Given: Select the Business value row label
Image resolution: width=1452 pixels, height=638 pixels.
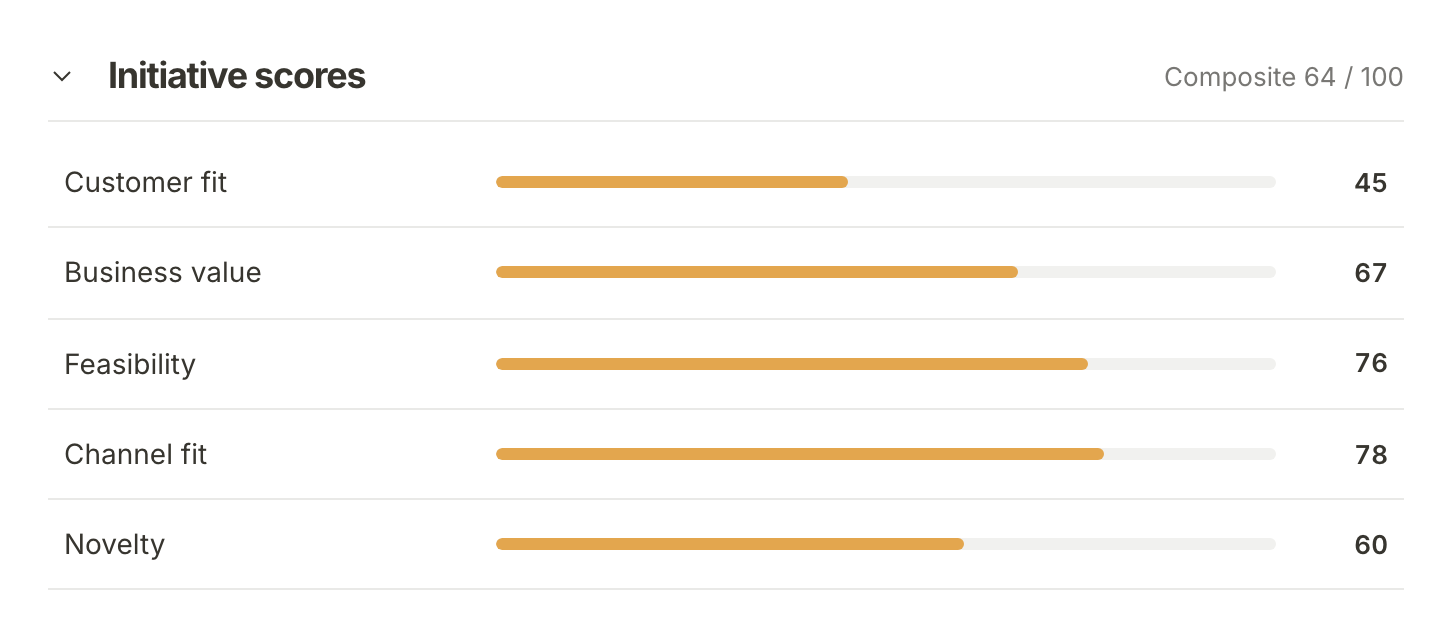Looking at the screenshot, I should (163, 272).
